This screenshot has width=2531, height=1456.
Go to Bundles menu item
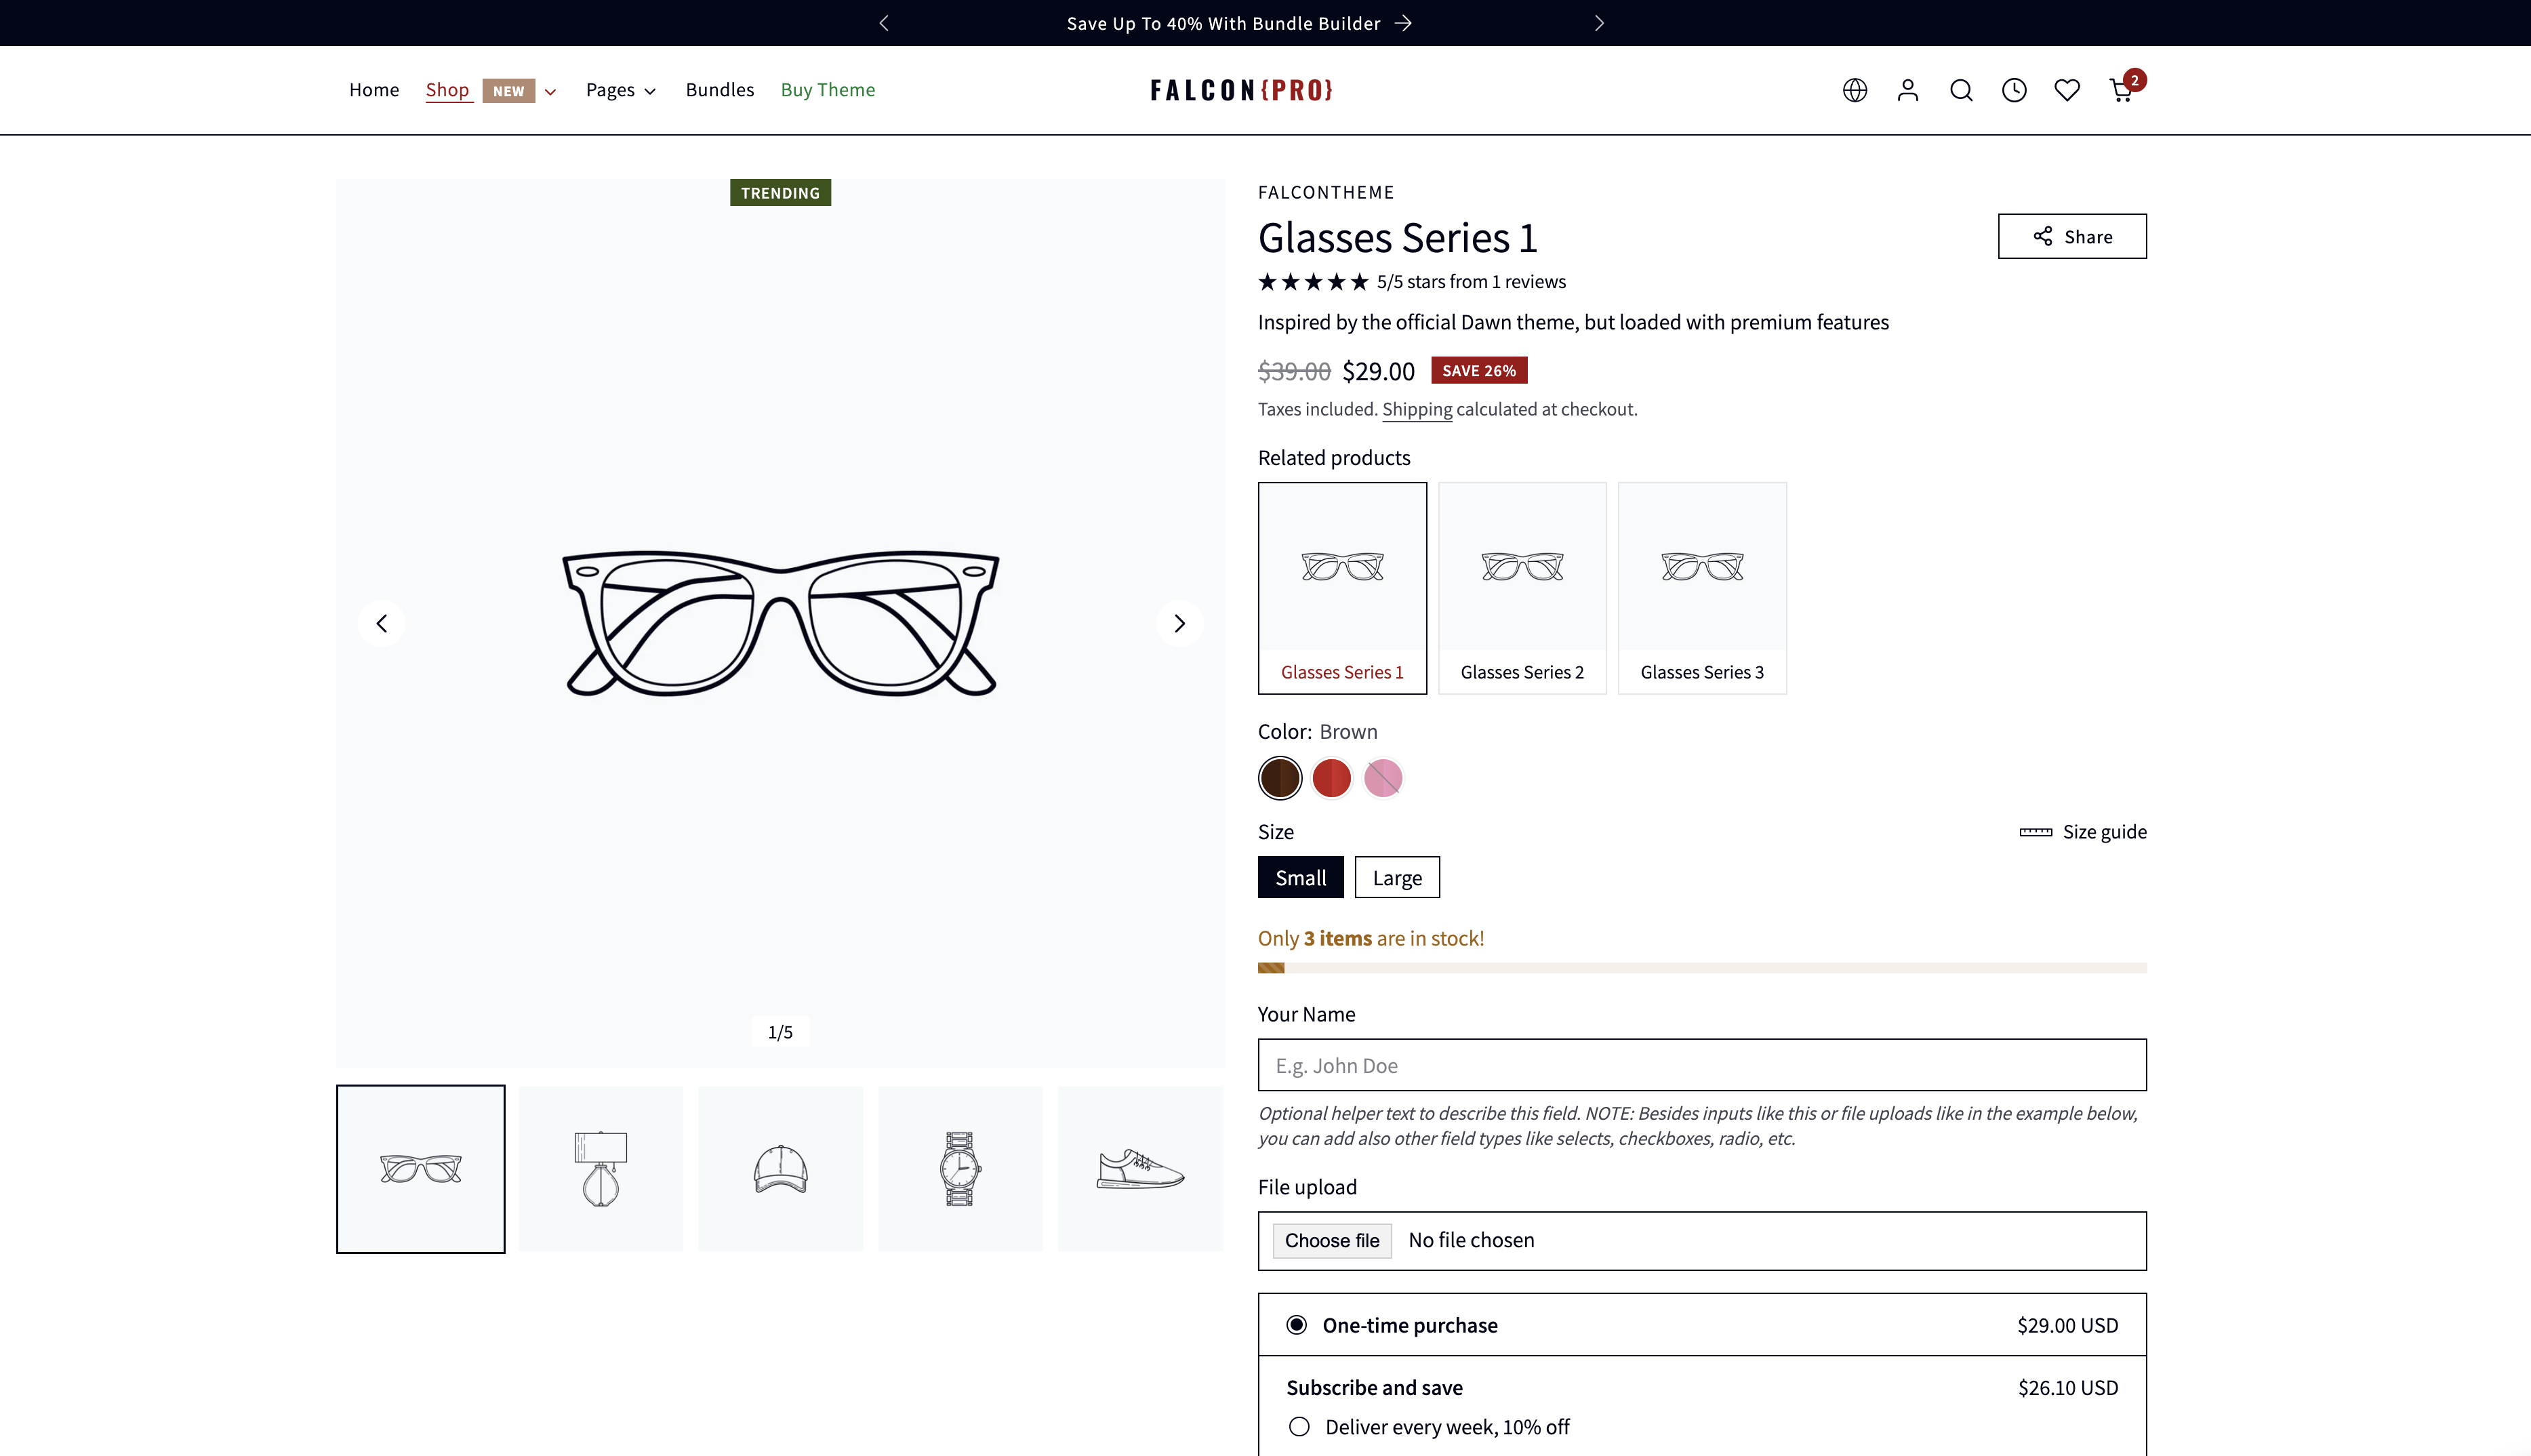[720, 90]
